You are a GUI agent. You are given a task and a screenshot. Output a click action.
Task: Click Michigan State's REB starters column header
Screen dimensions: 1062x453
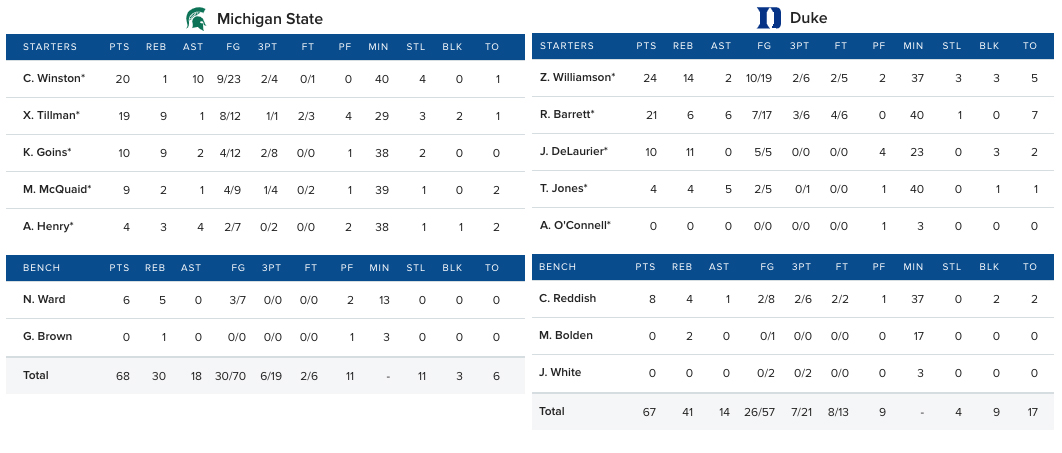155,46
